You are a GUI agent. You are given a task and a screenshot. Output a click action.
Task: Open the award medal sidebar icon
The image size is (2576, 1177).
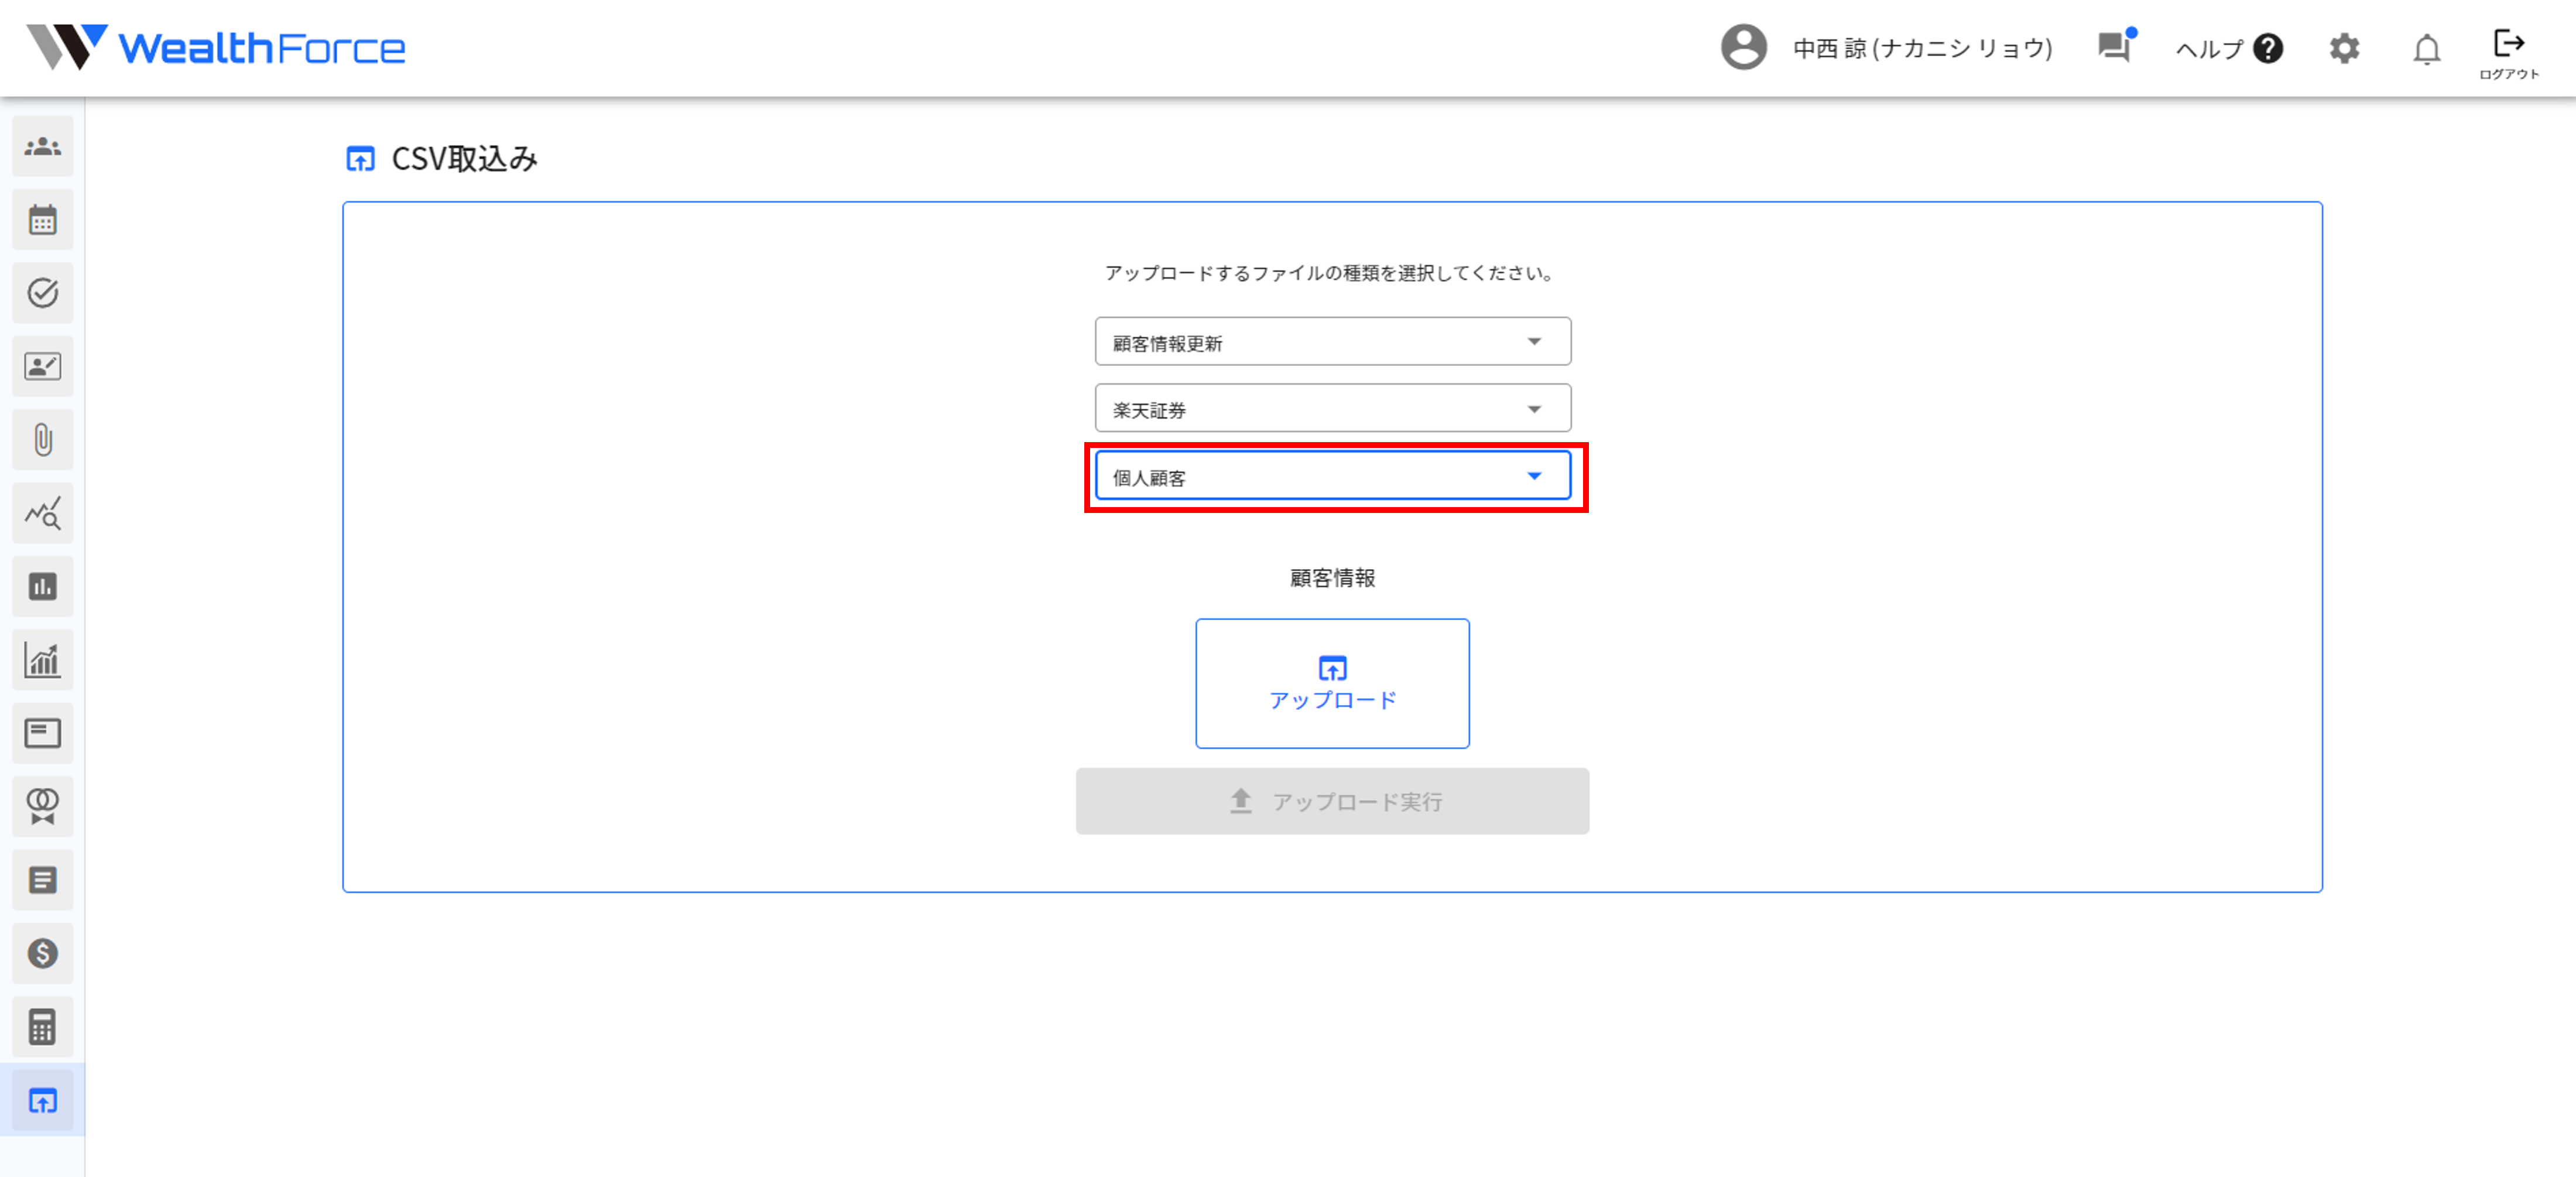42,806
